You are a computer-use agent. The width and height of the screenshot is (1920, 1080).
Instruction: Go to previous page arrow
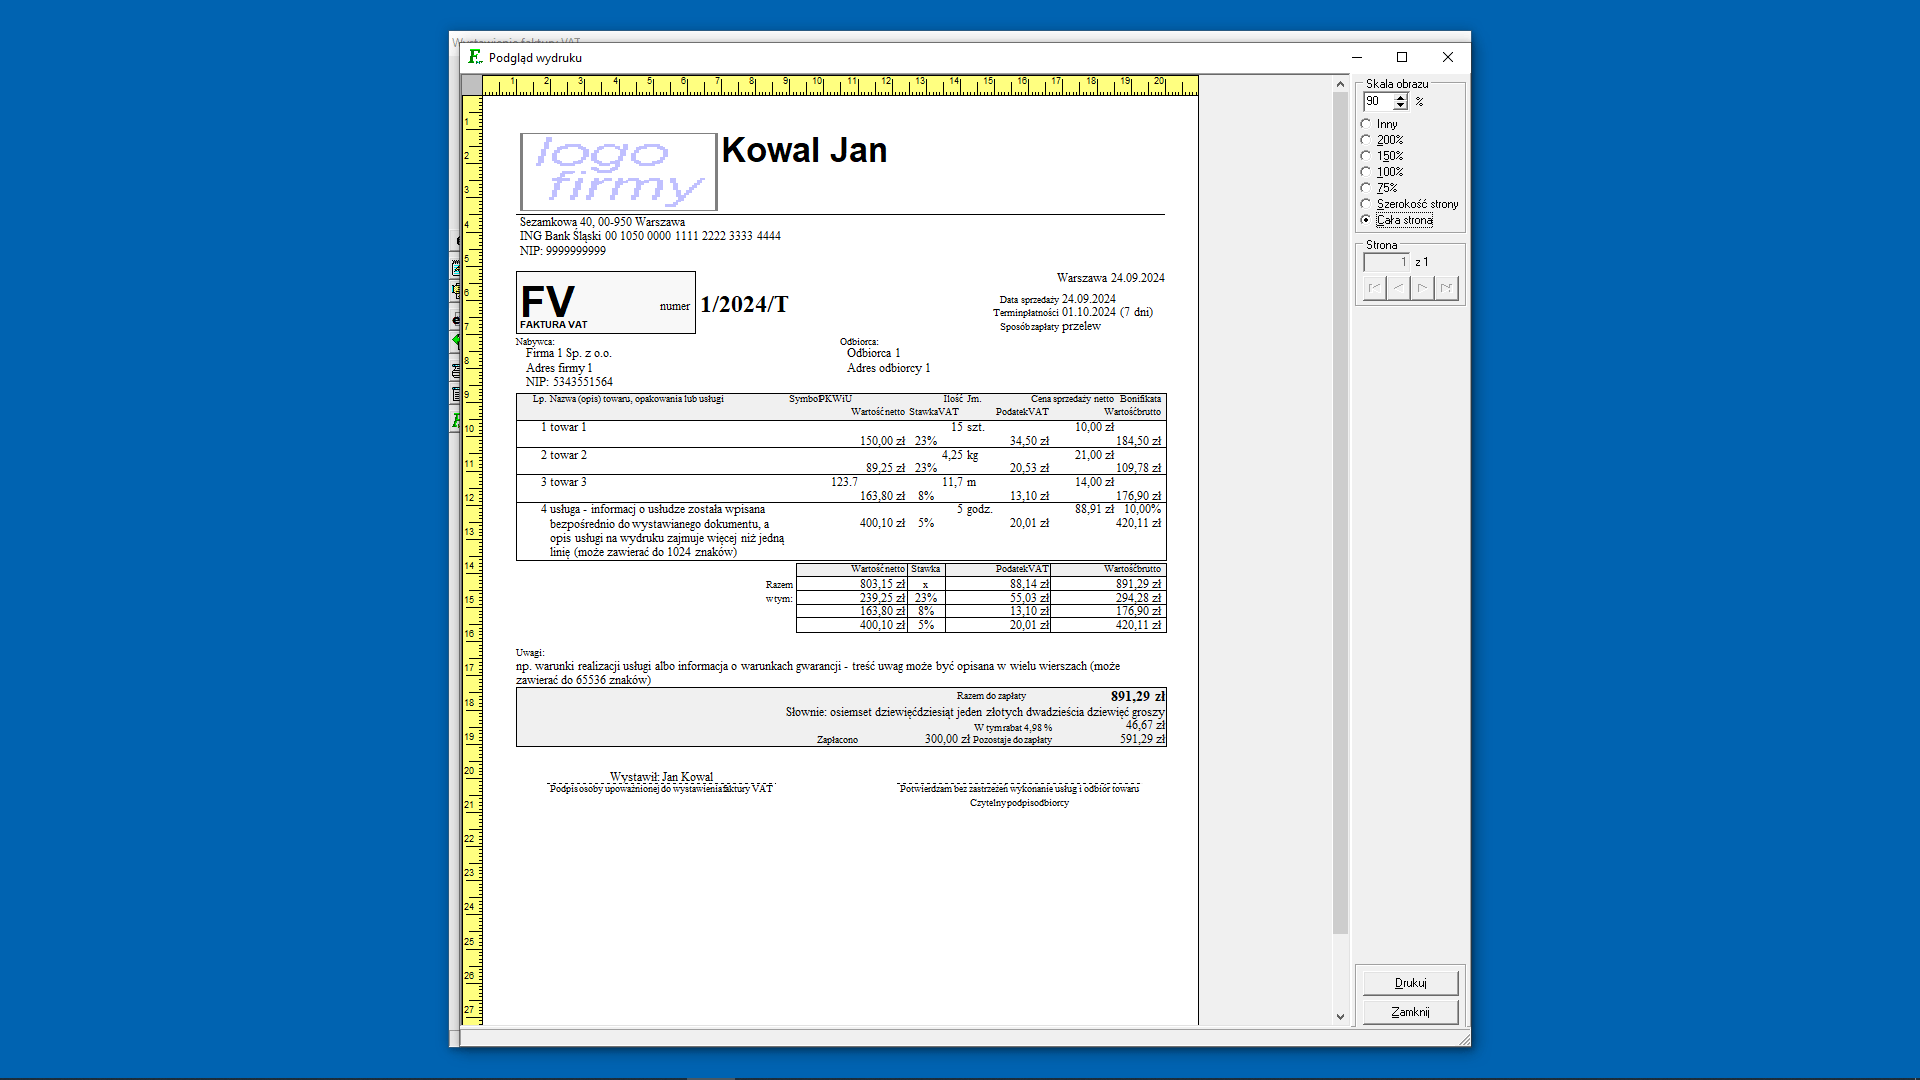click(1399, 288)
